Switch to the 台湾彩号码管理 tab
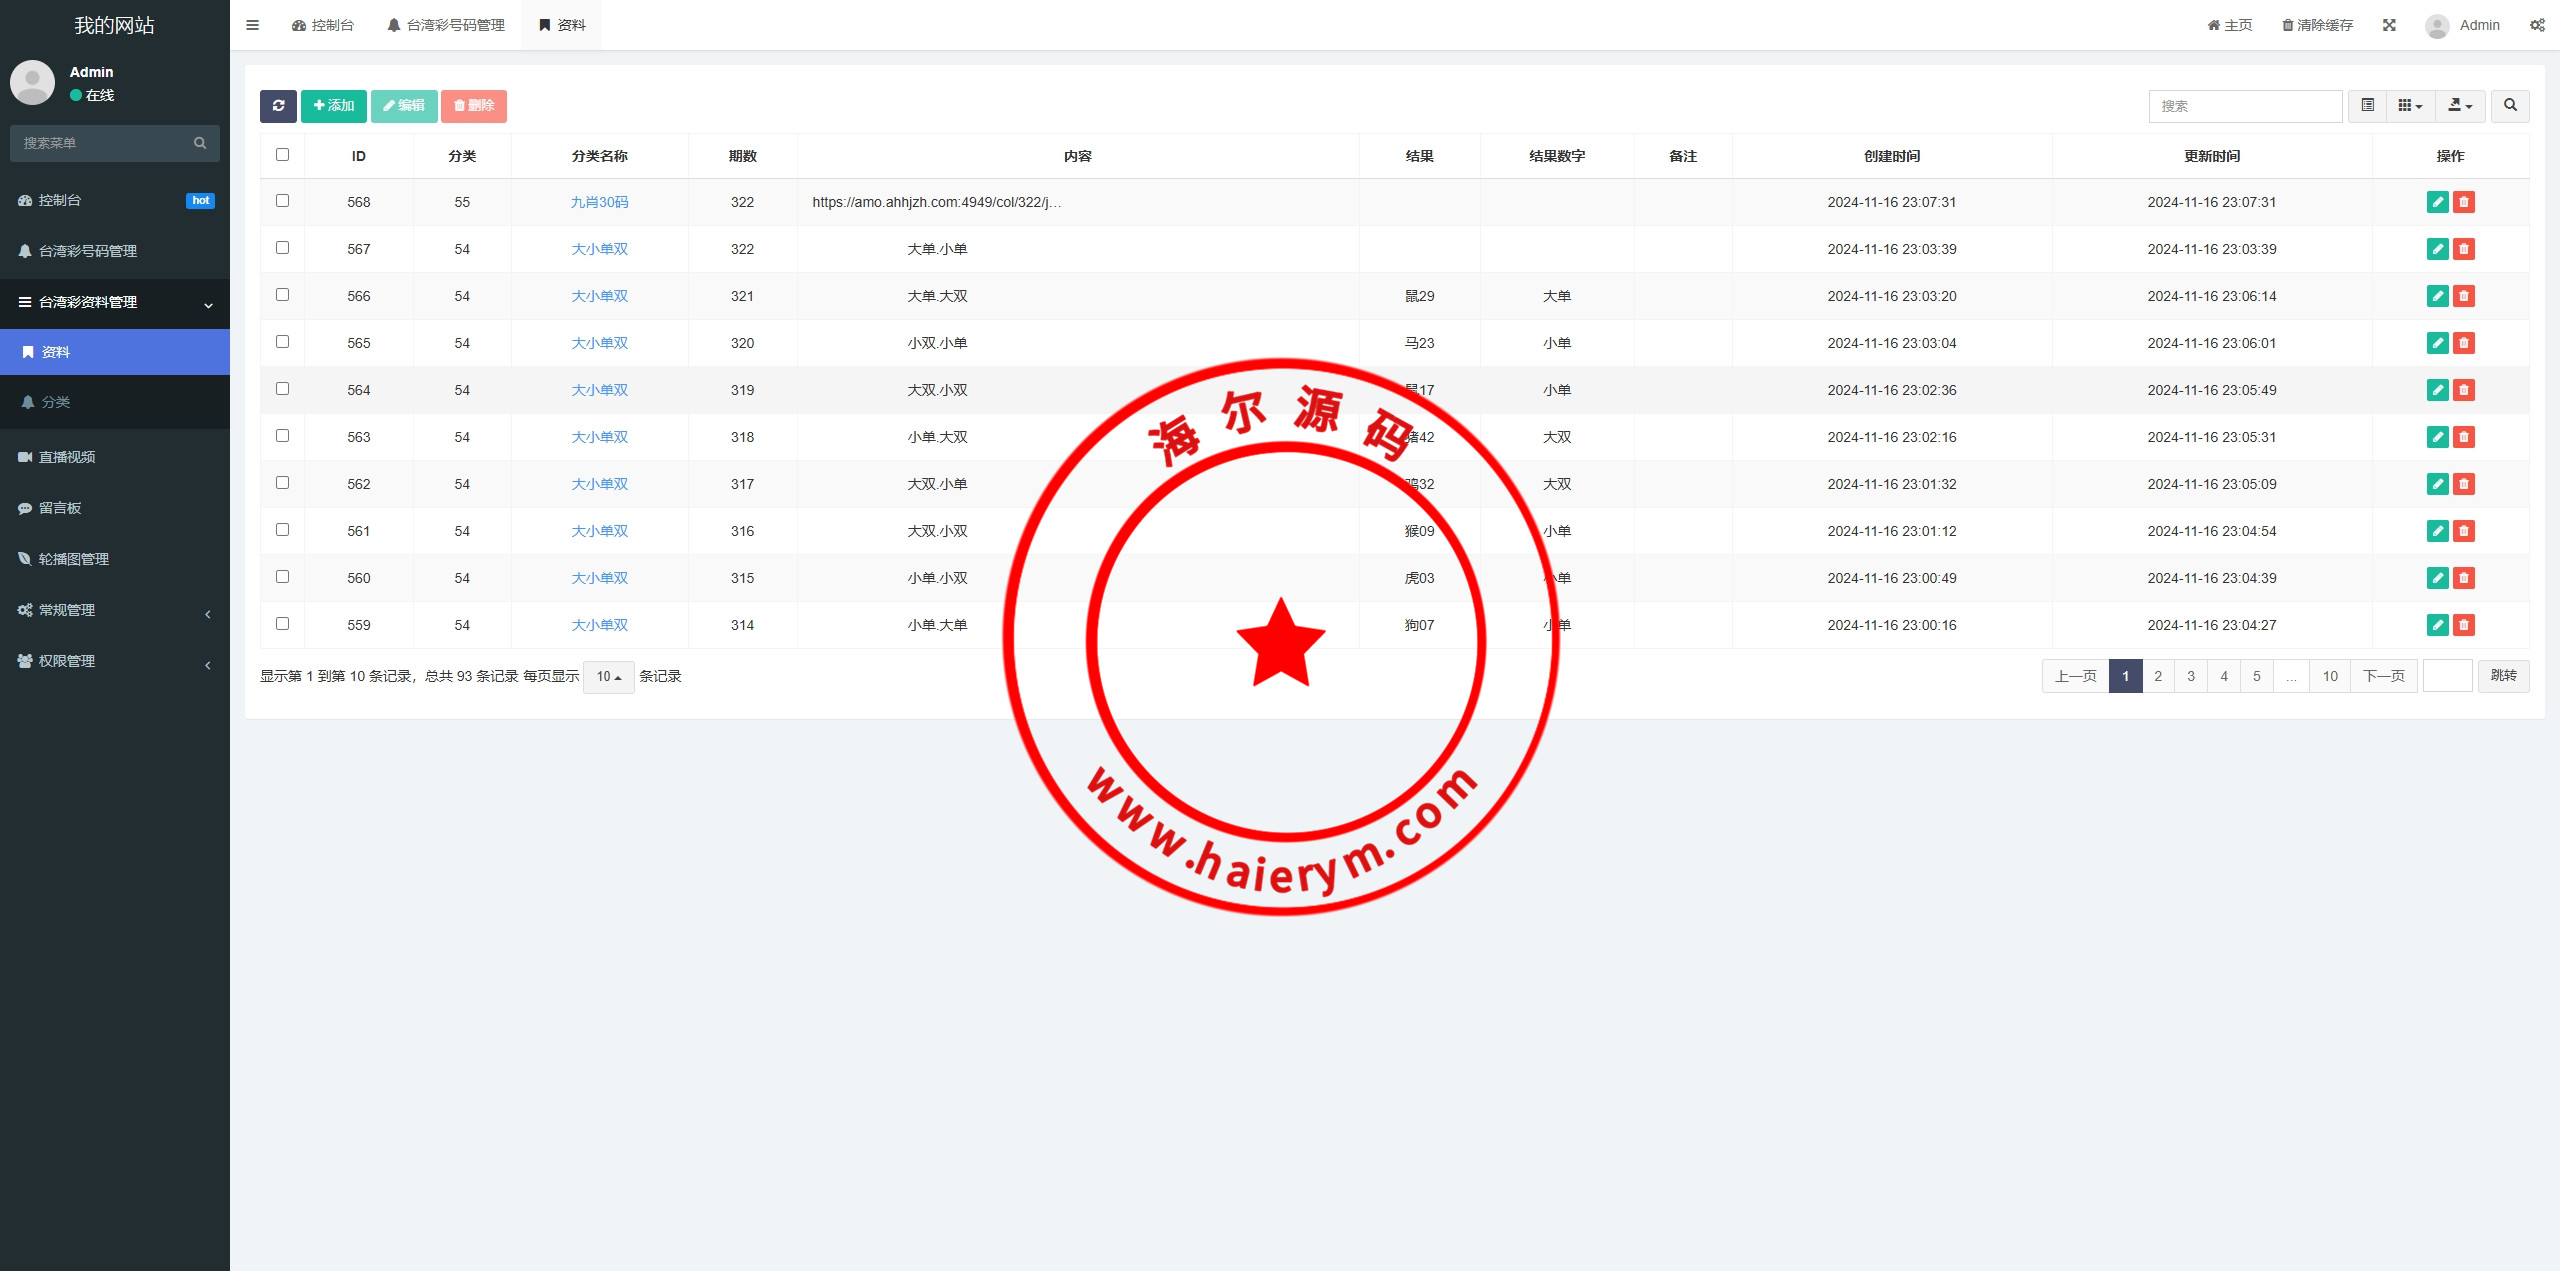The height and width of the screenshot is (1271, 2560). tap(446, 25)
